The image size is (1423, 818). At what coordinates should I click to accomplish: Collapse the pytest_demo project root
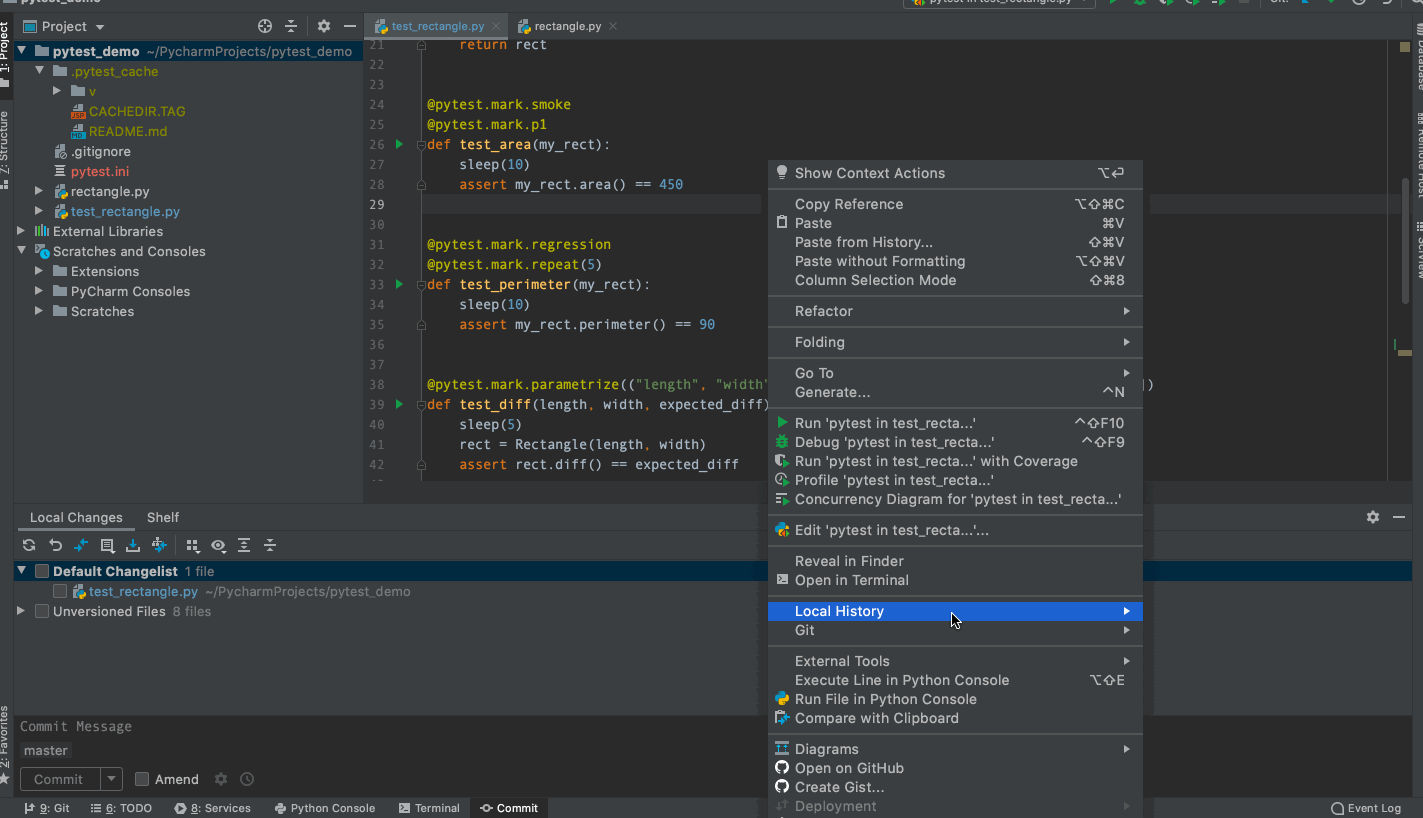(21, 51)
